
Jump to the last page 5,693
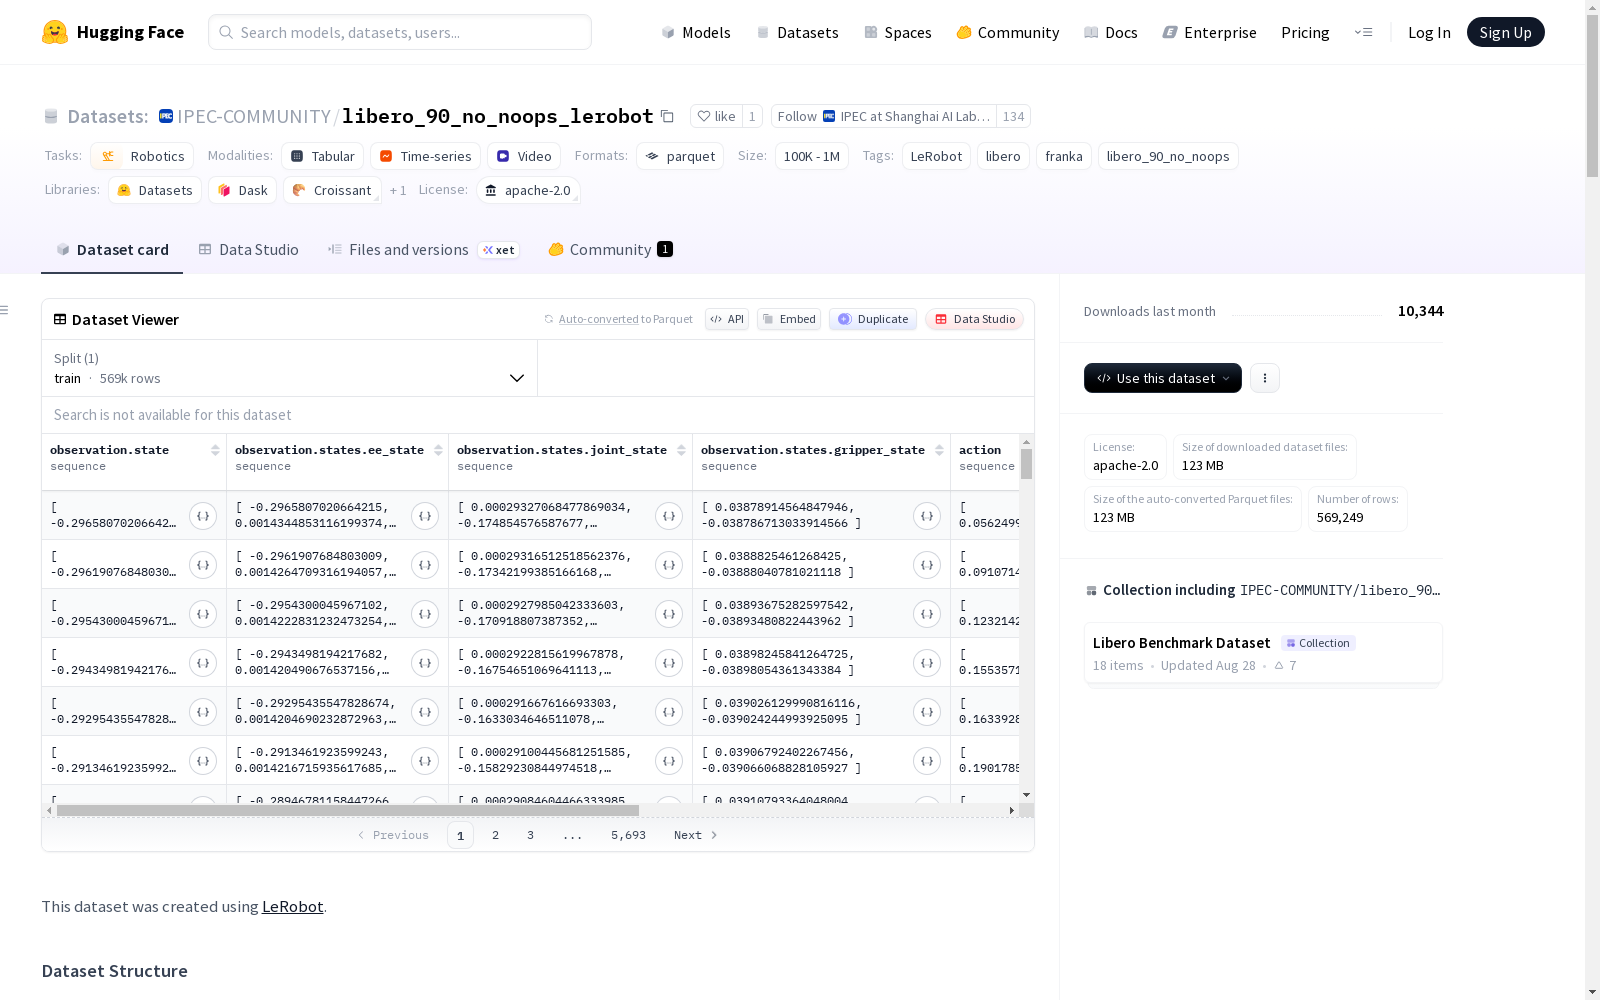point(628,835)
